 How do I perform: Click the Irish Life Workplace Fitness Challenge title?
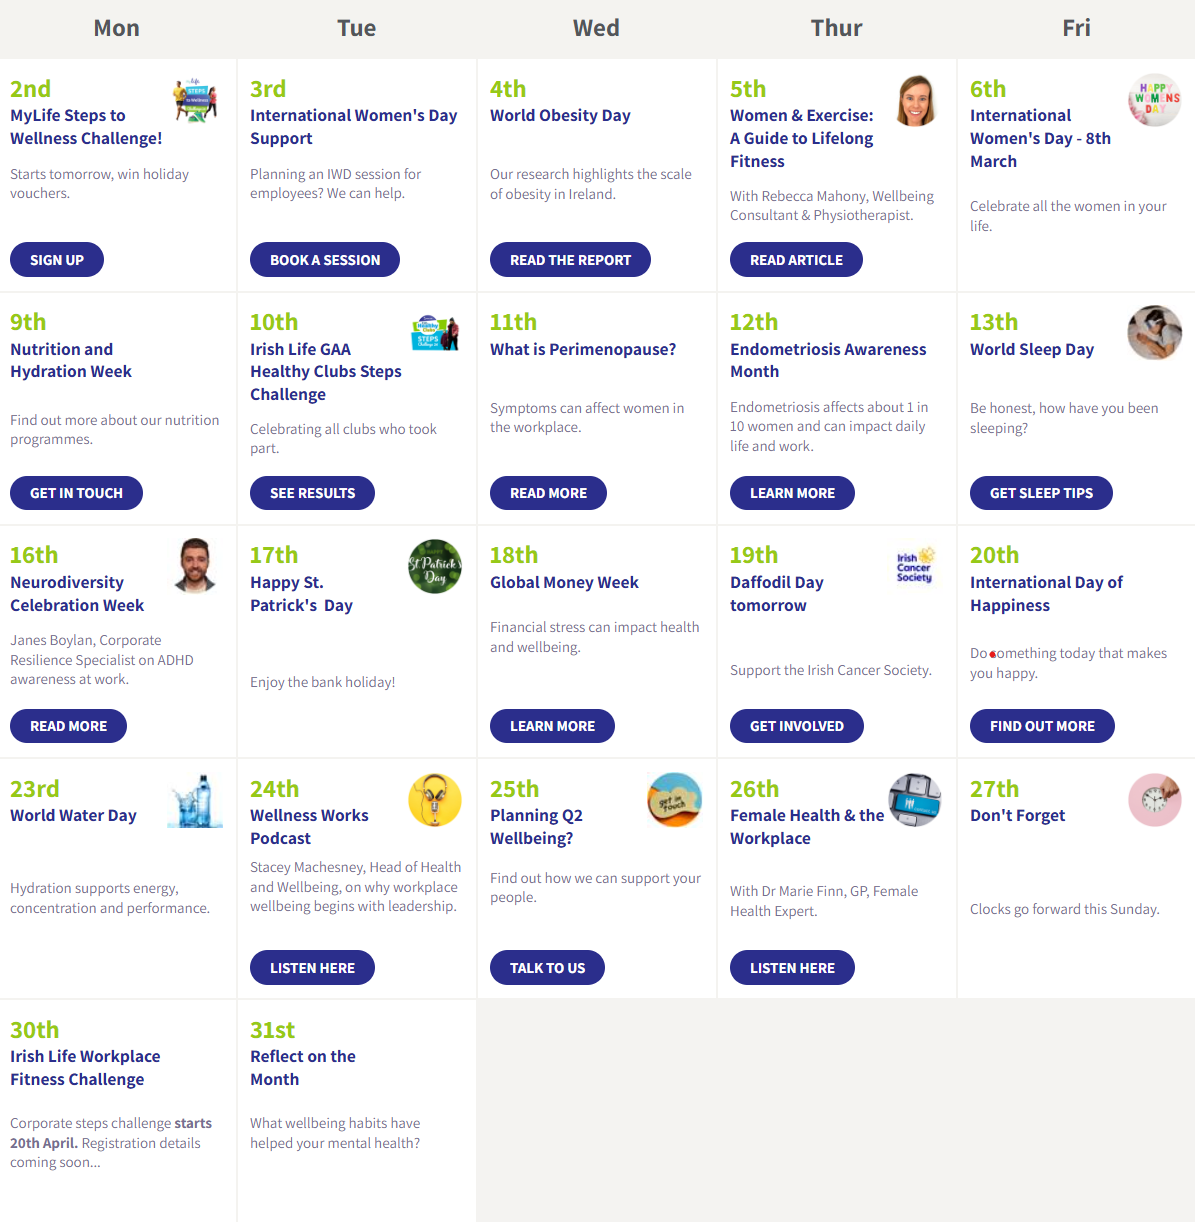coord(85,1068)
